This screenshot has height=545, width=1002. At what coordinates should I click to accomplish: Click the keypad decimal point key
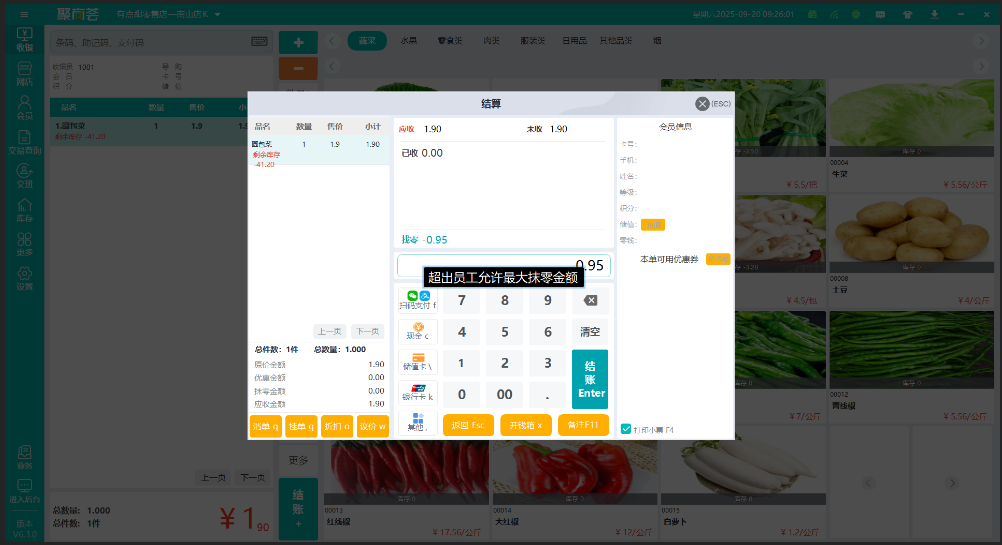point(547,394)
